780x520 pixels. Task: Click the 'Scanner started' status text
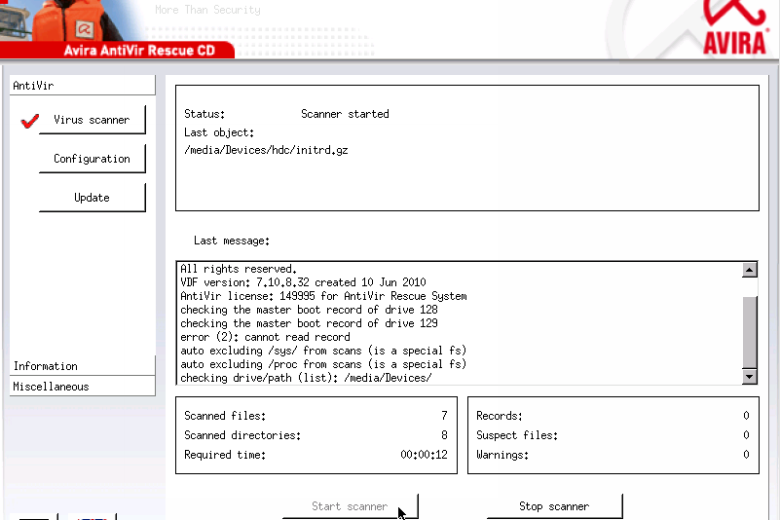pos(345,114)
